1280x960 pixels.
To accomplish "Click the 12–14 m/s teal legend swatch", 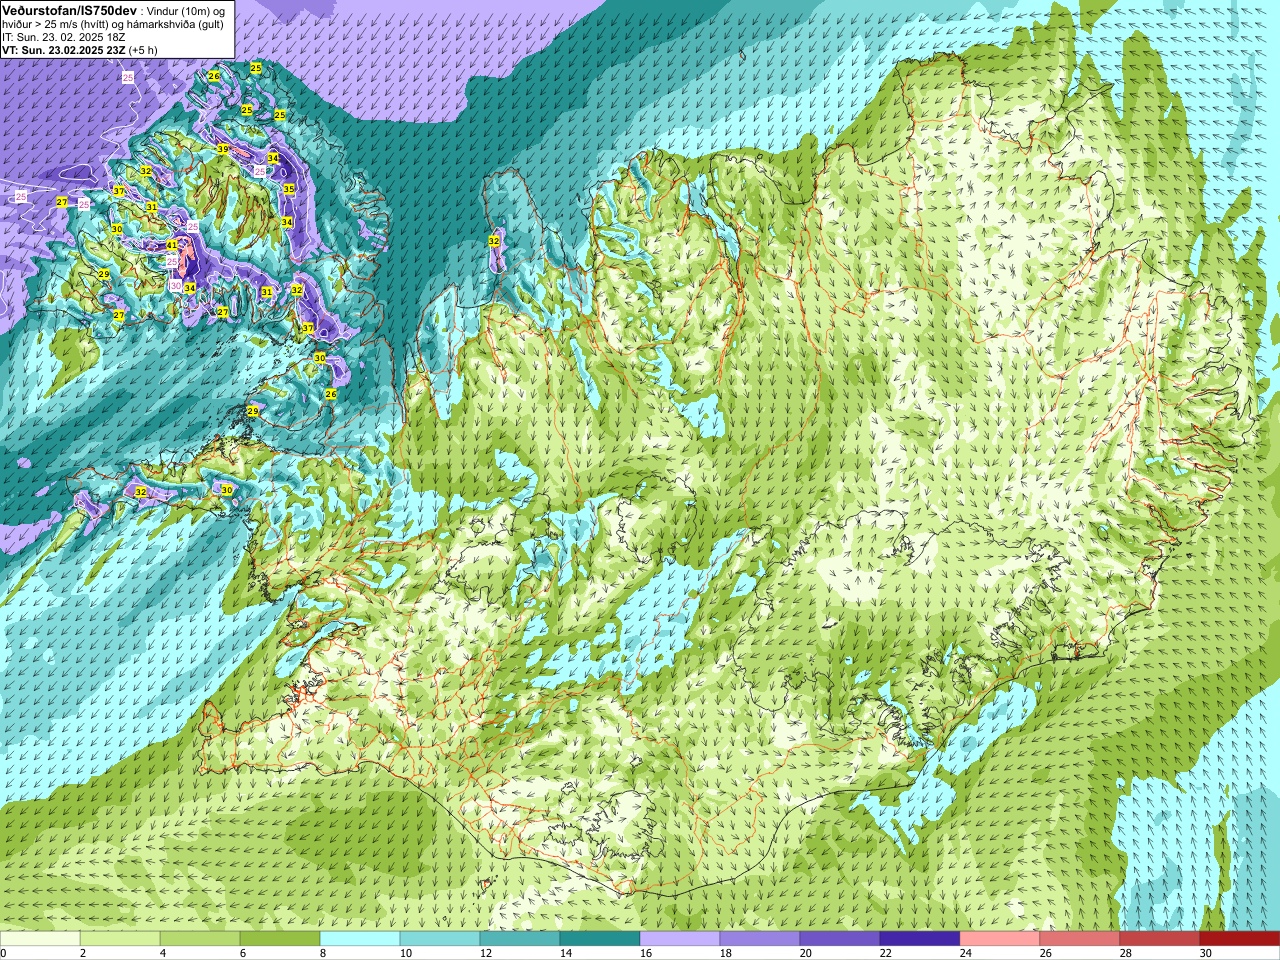I will click(x=520, y=939).
